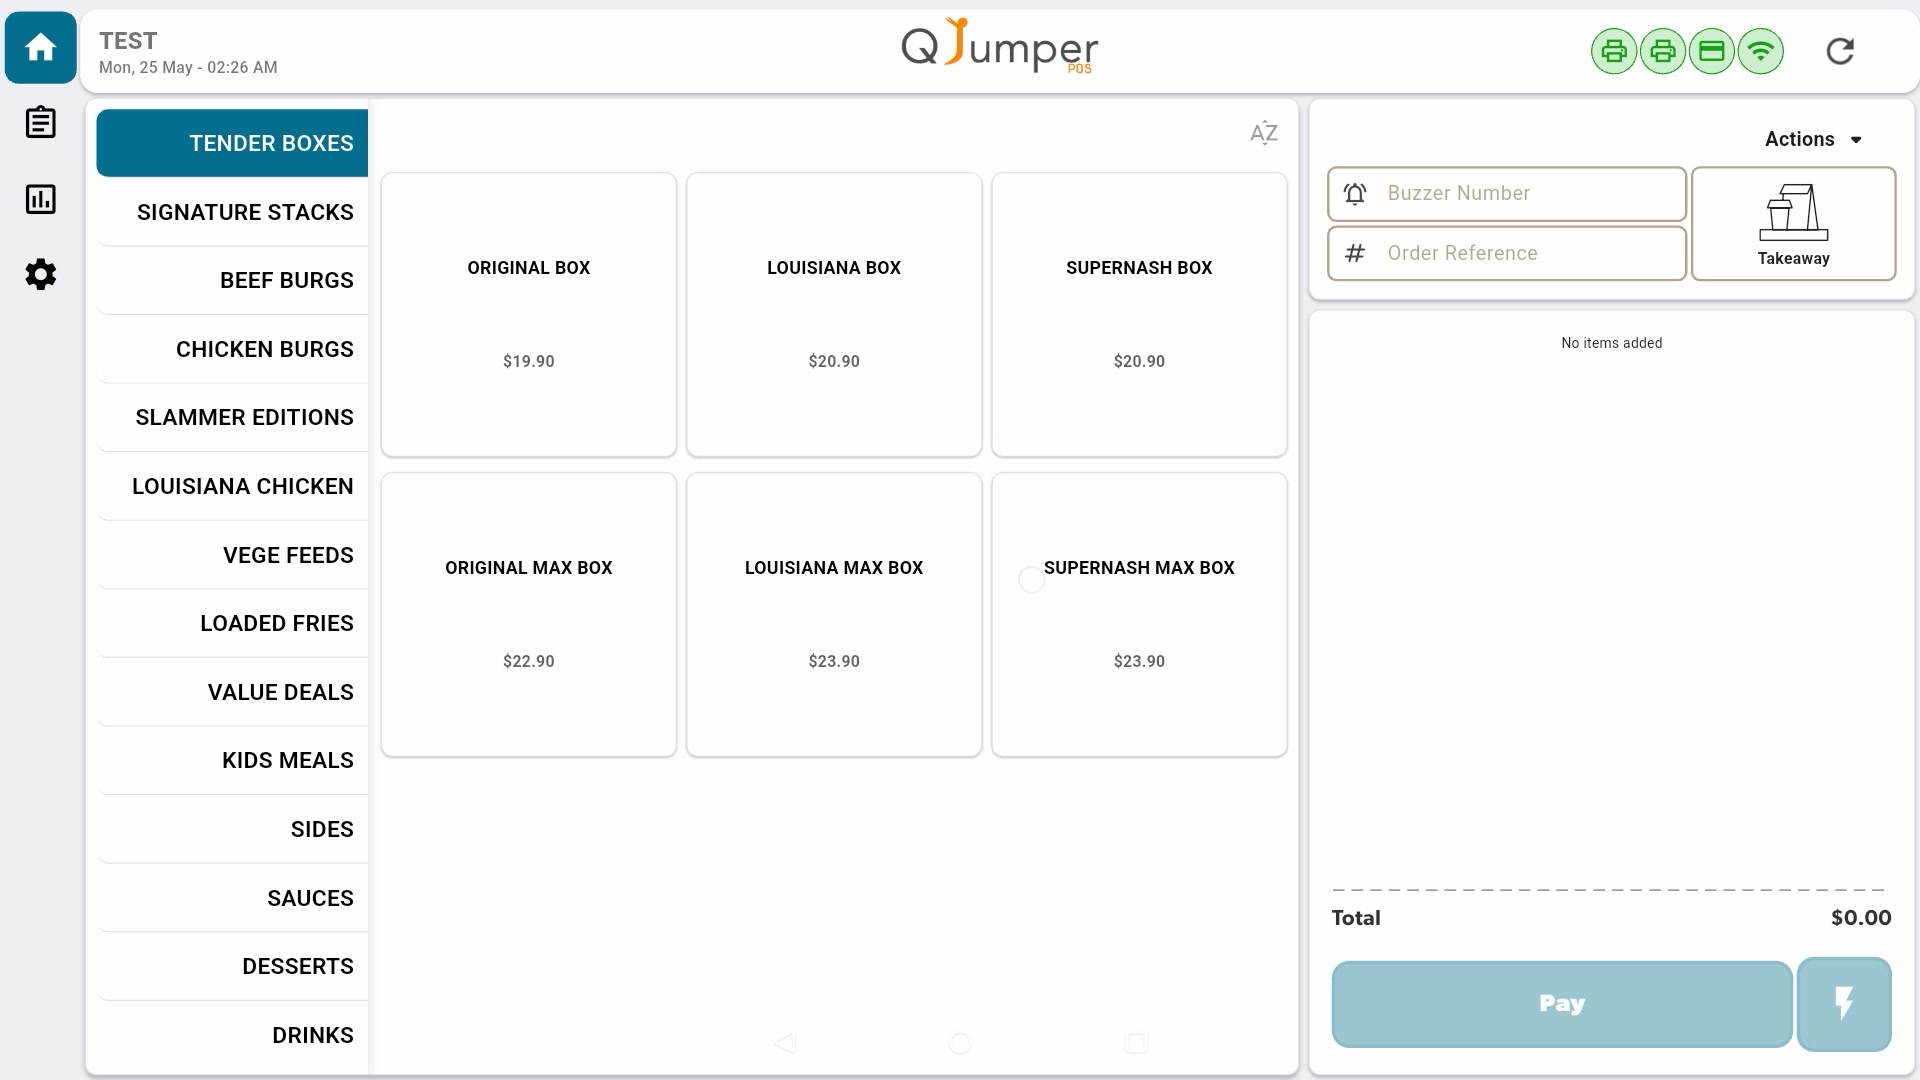Open the reports chart icon

[x=41, y=199]
